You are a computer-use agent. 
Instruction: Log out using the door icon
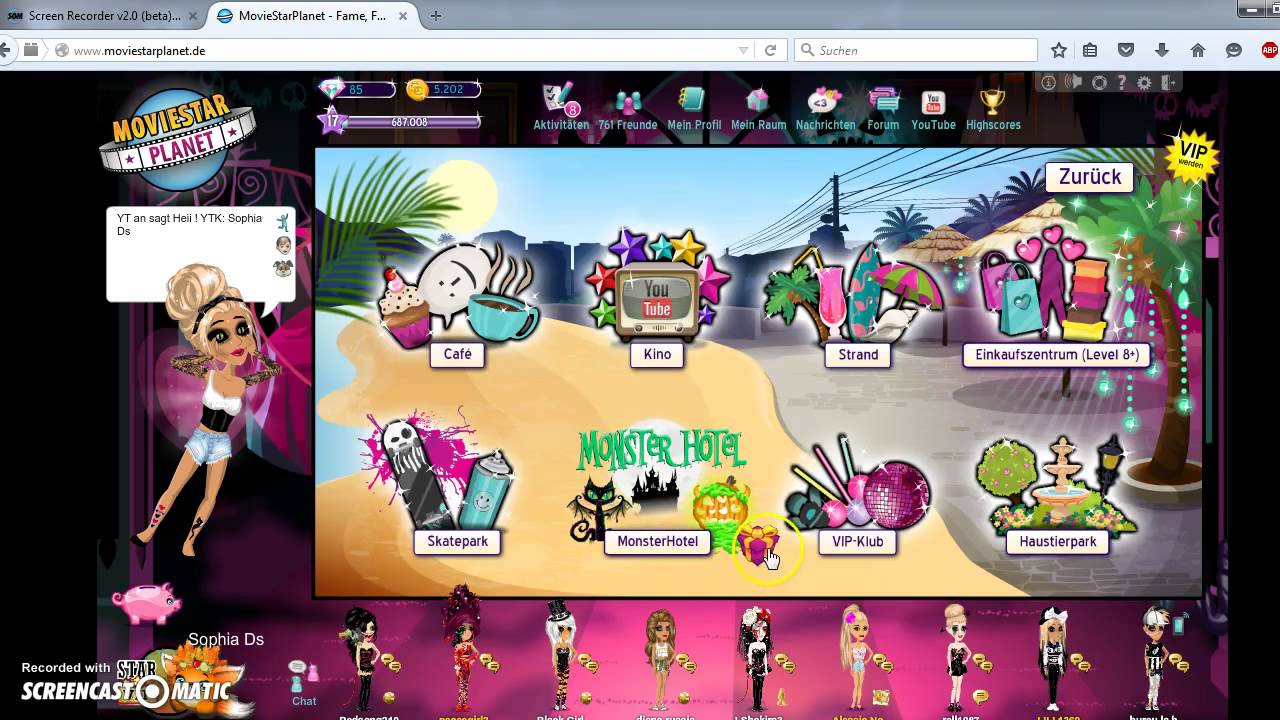1169,83
